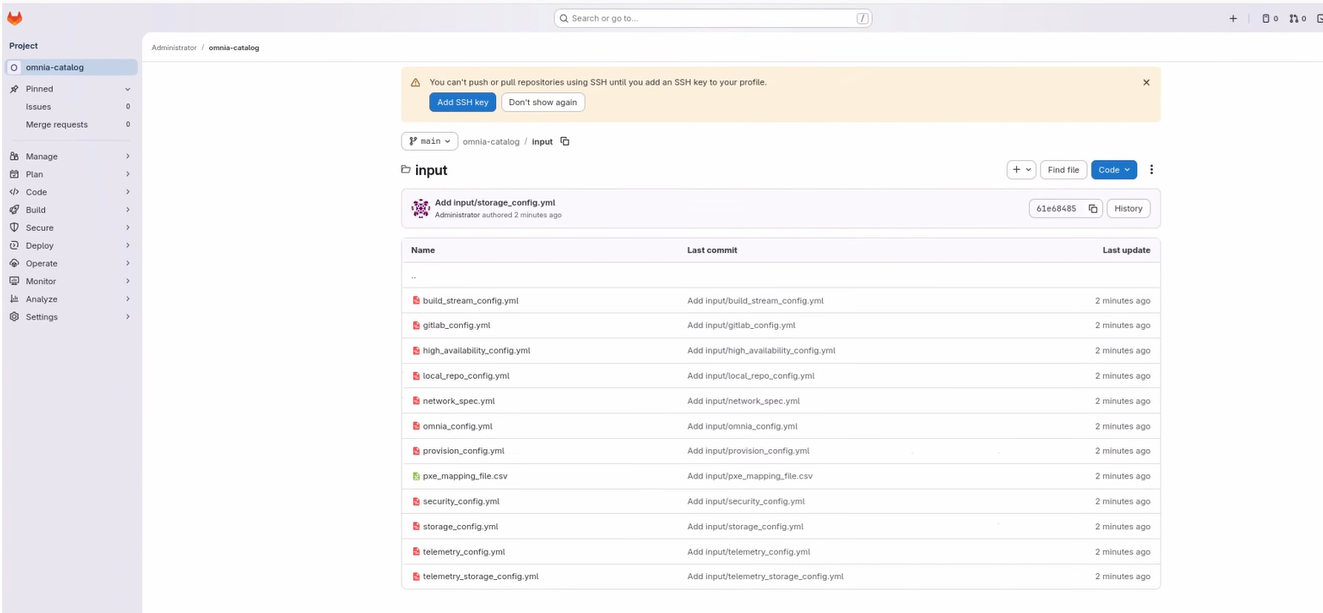The width and height of the screenshot is (1323, 613).
Task: Open commit Add input/telemetry_config.yml
Action: click(x=749, y=551)
